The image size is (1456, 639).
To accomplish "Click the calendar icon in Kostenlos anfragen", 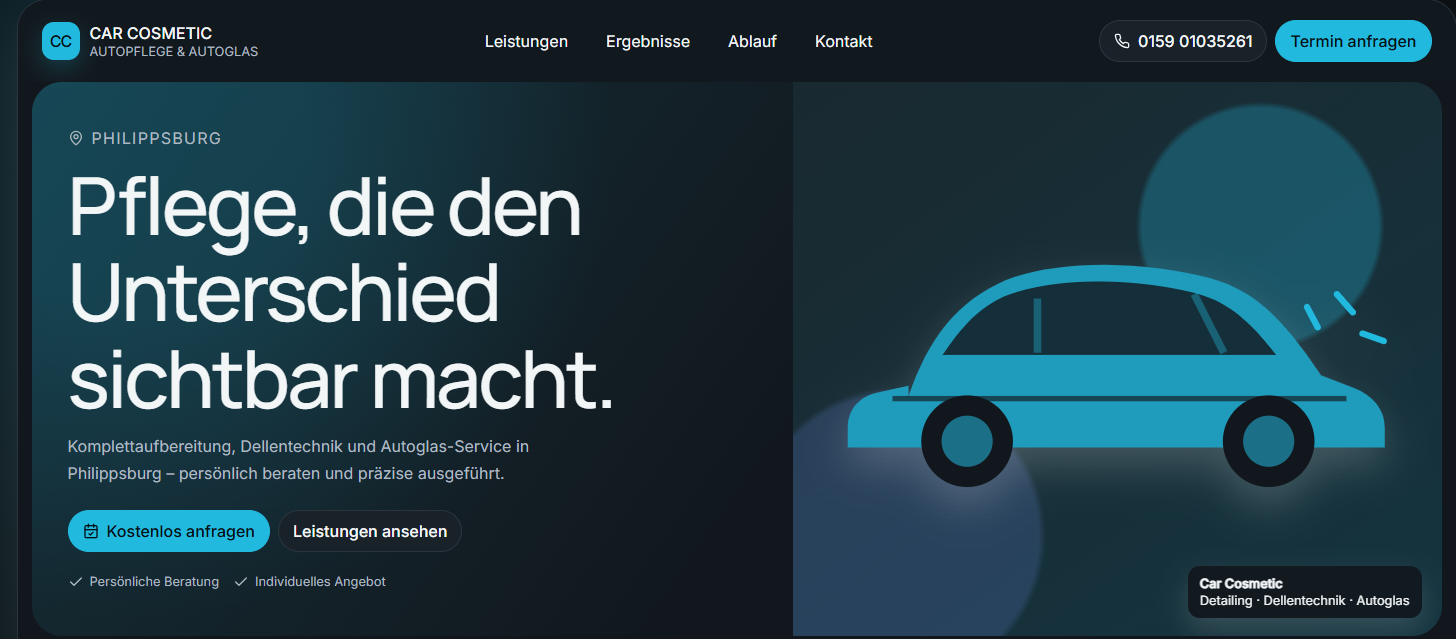I will (x=91, y=531).
